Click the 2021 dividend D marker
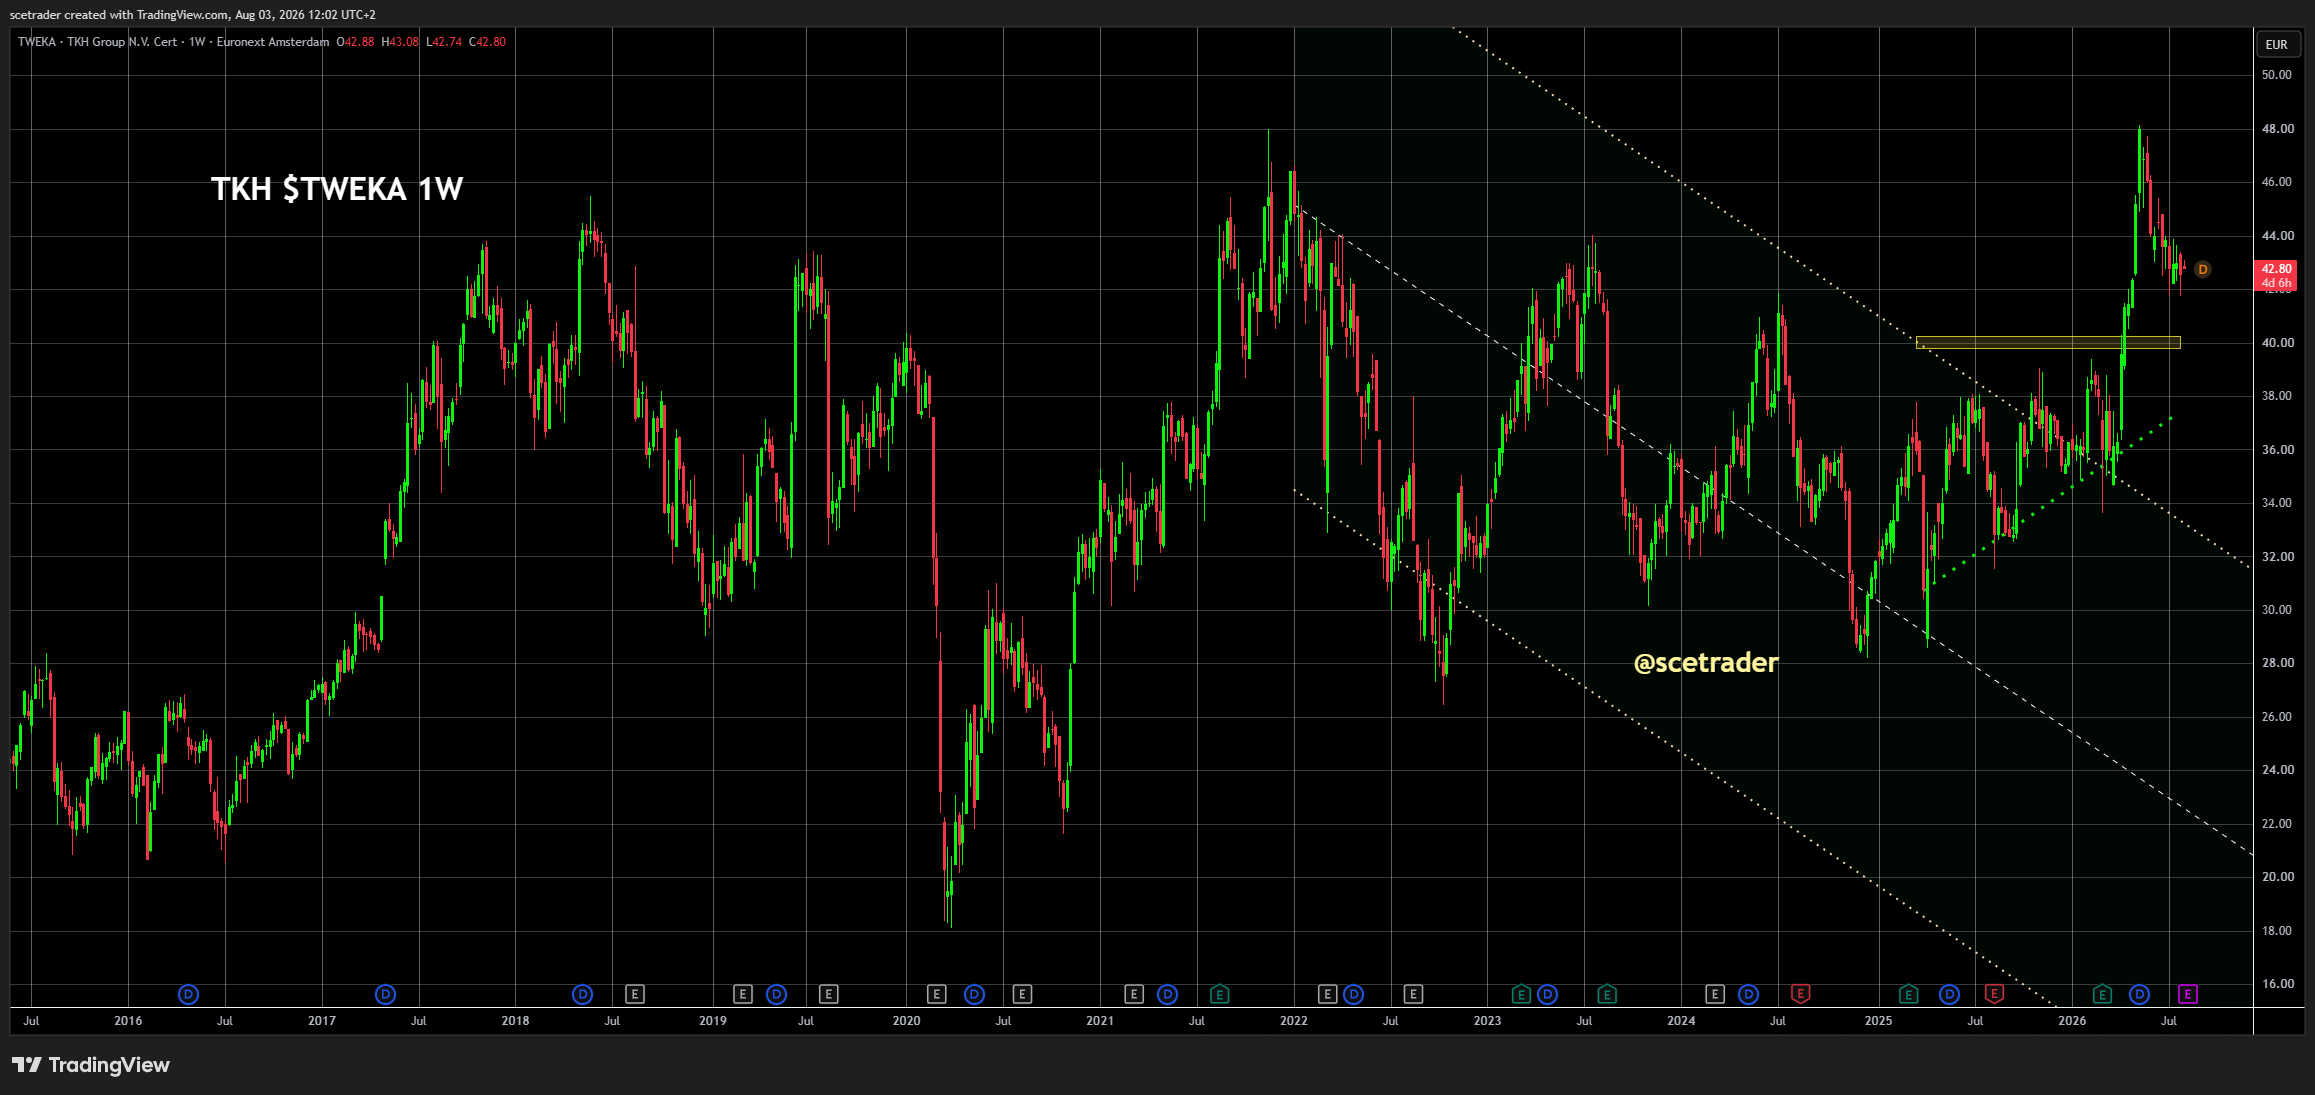This screenshot has width=2315, height=1095. click(1167, 994)
